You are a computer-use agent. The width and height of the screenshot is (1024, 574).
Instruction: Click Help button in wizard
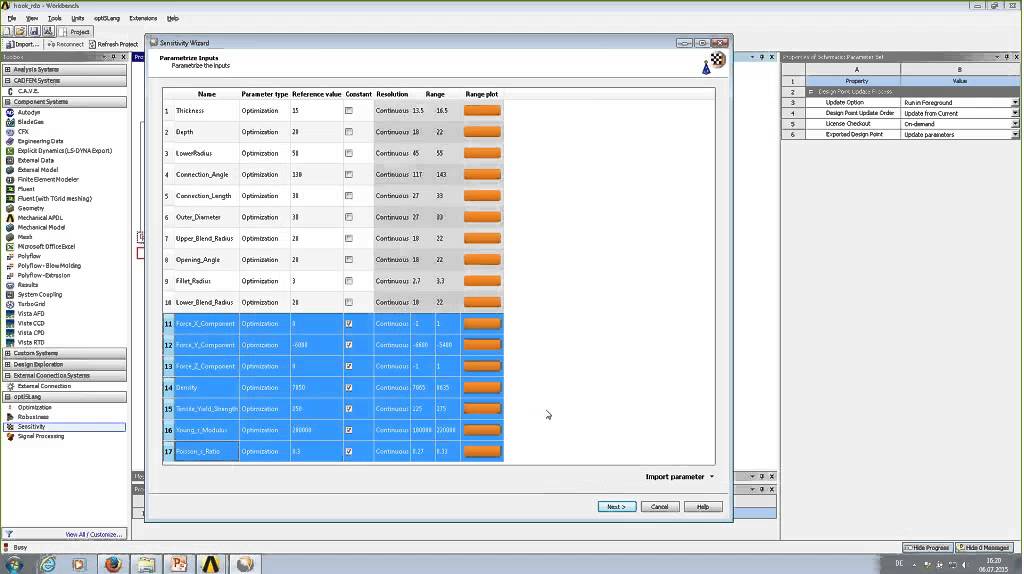[x=703, y=507]
